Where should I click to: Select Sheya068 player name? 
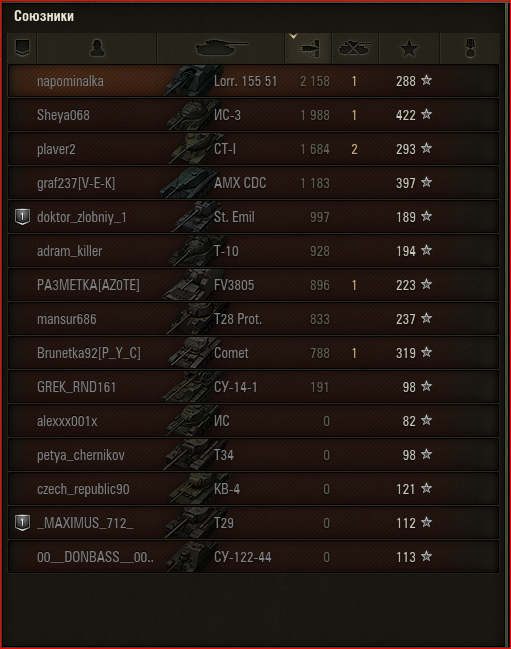click(63, 115)
